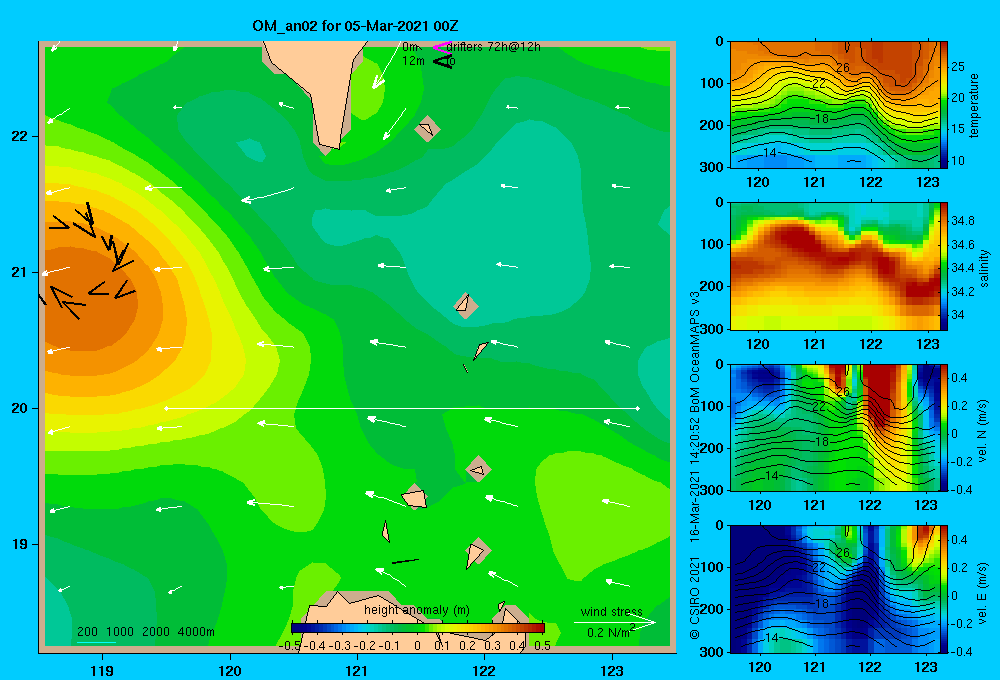Click the white transect line at 20°N
The width and height of the screenshot is (1000, 680).
point(402,408)
